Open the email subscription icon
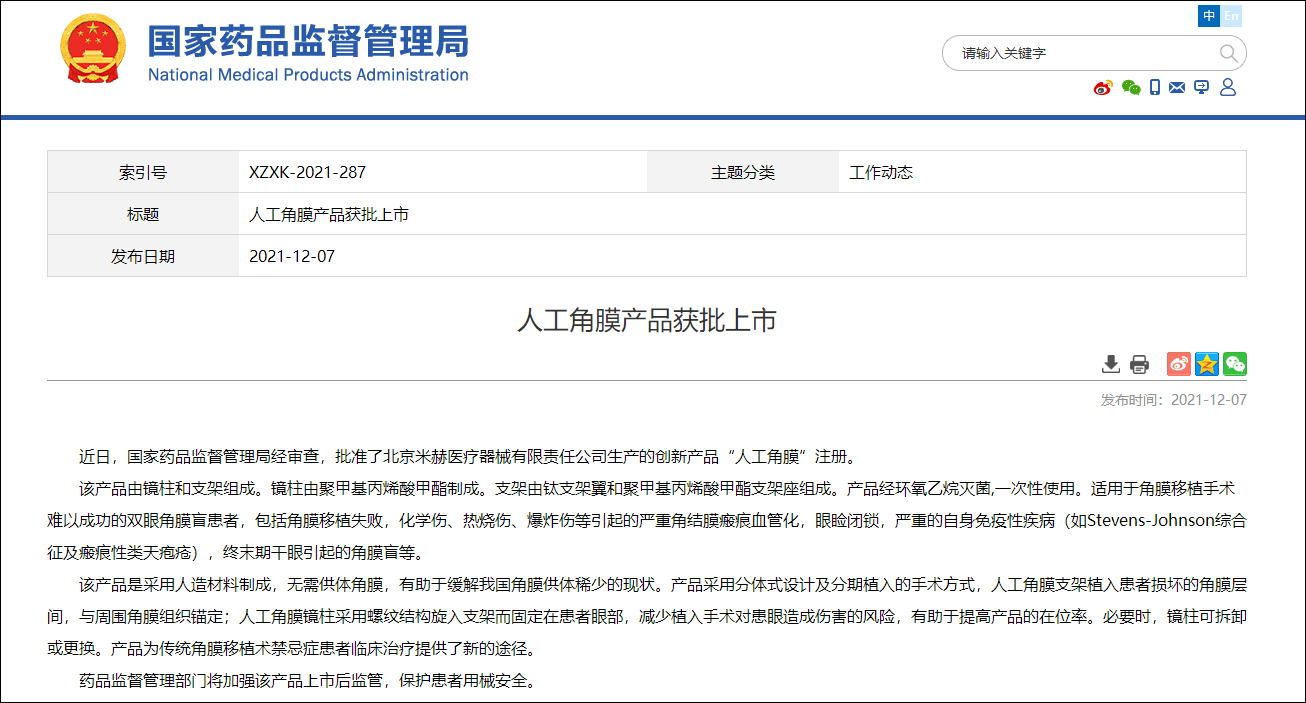Screen dimensions: 1306x703 click(x=1177, y=87)
